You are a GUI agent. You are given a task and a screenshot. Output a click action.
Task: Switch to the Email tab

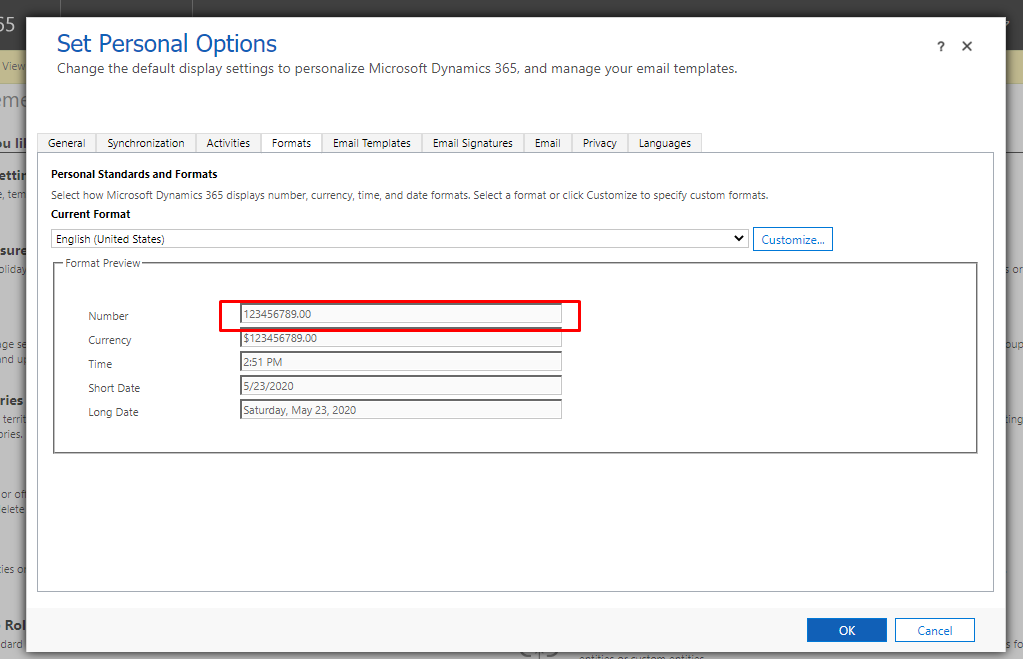tap(548, 143)
